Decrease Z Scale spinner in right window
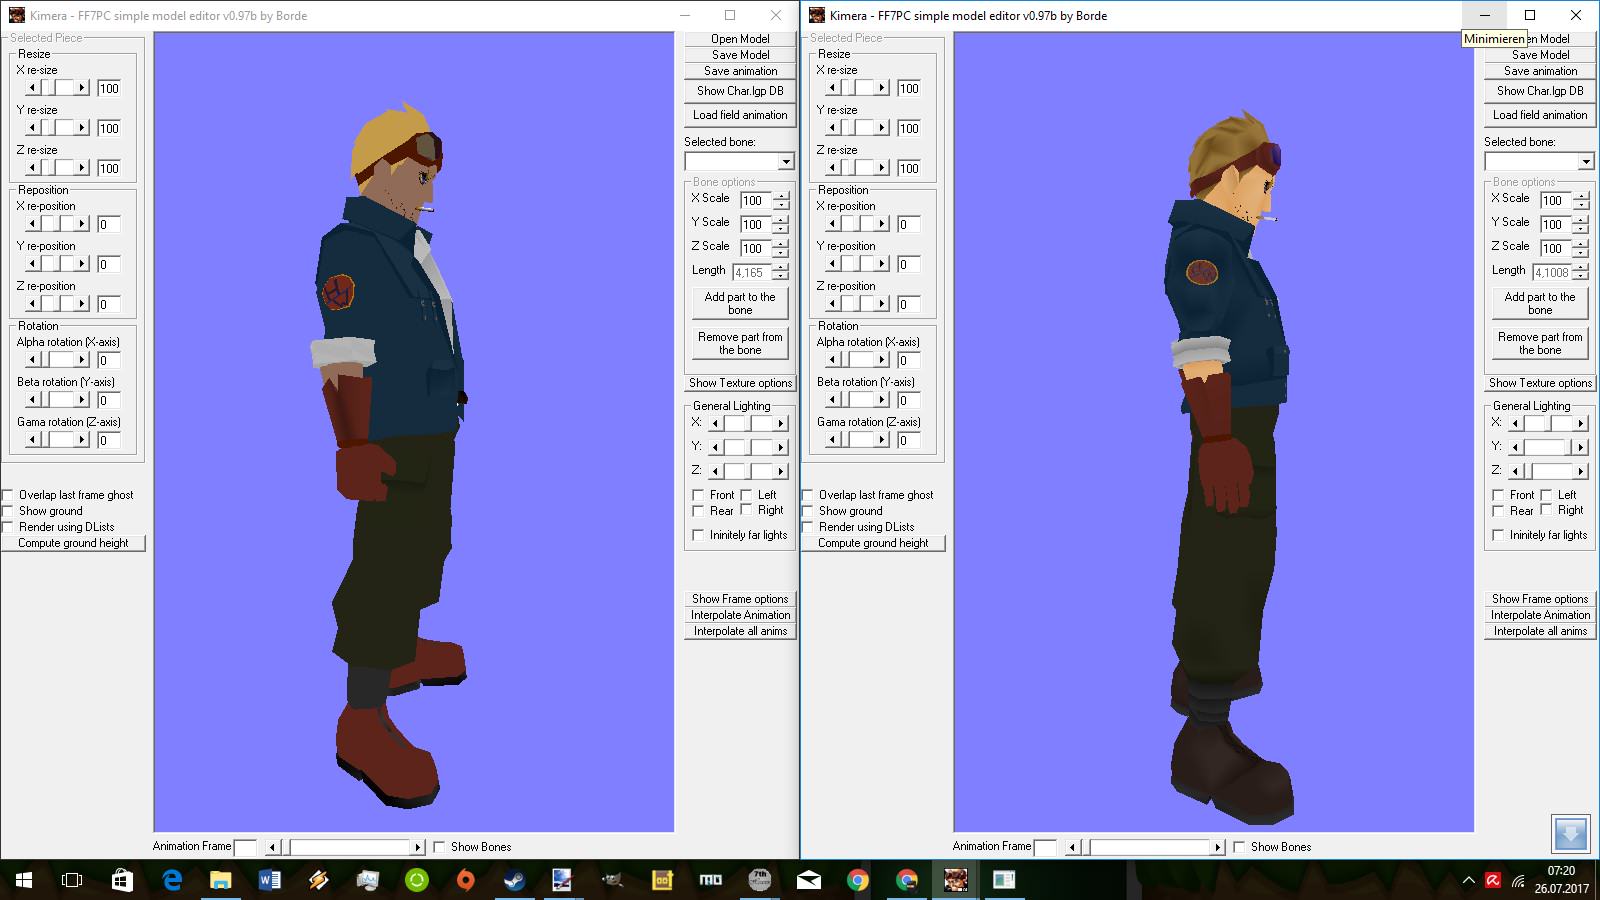Screen dimensions: 1600x900 [1581, 253]
